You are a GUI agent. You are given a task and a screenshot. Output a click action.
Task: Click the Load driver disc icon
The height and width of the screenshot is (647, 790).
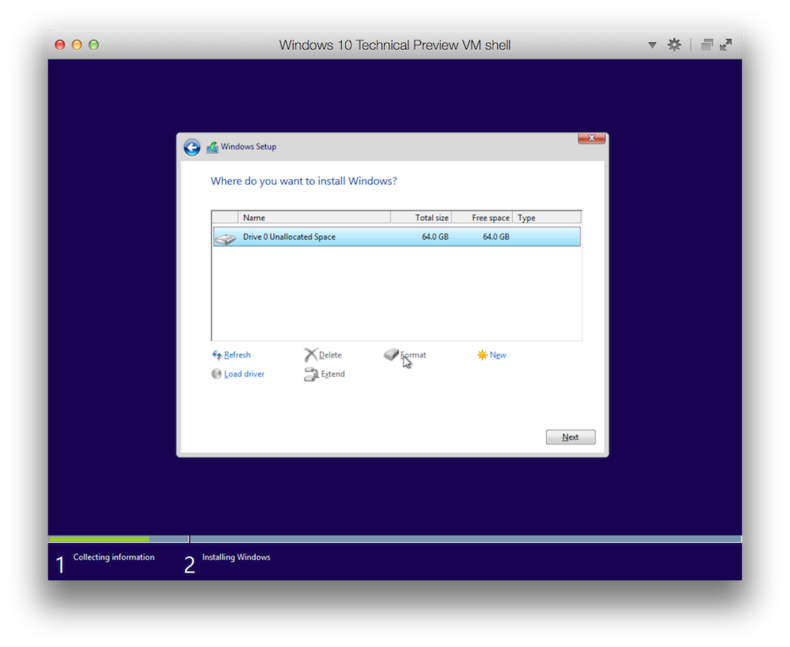(216, 373)
